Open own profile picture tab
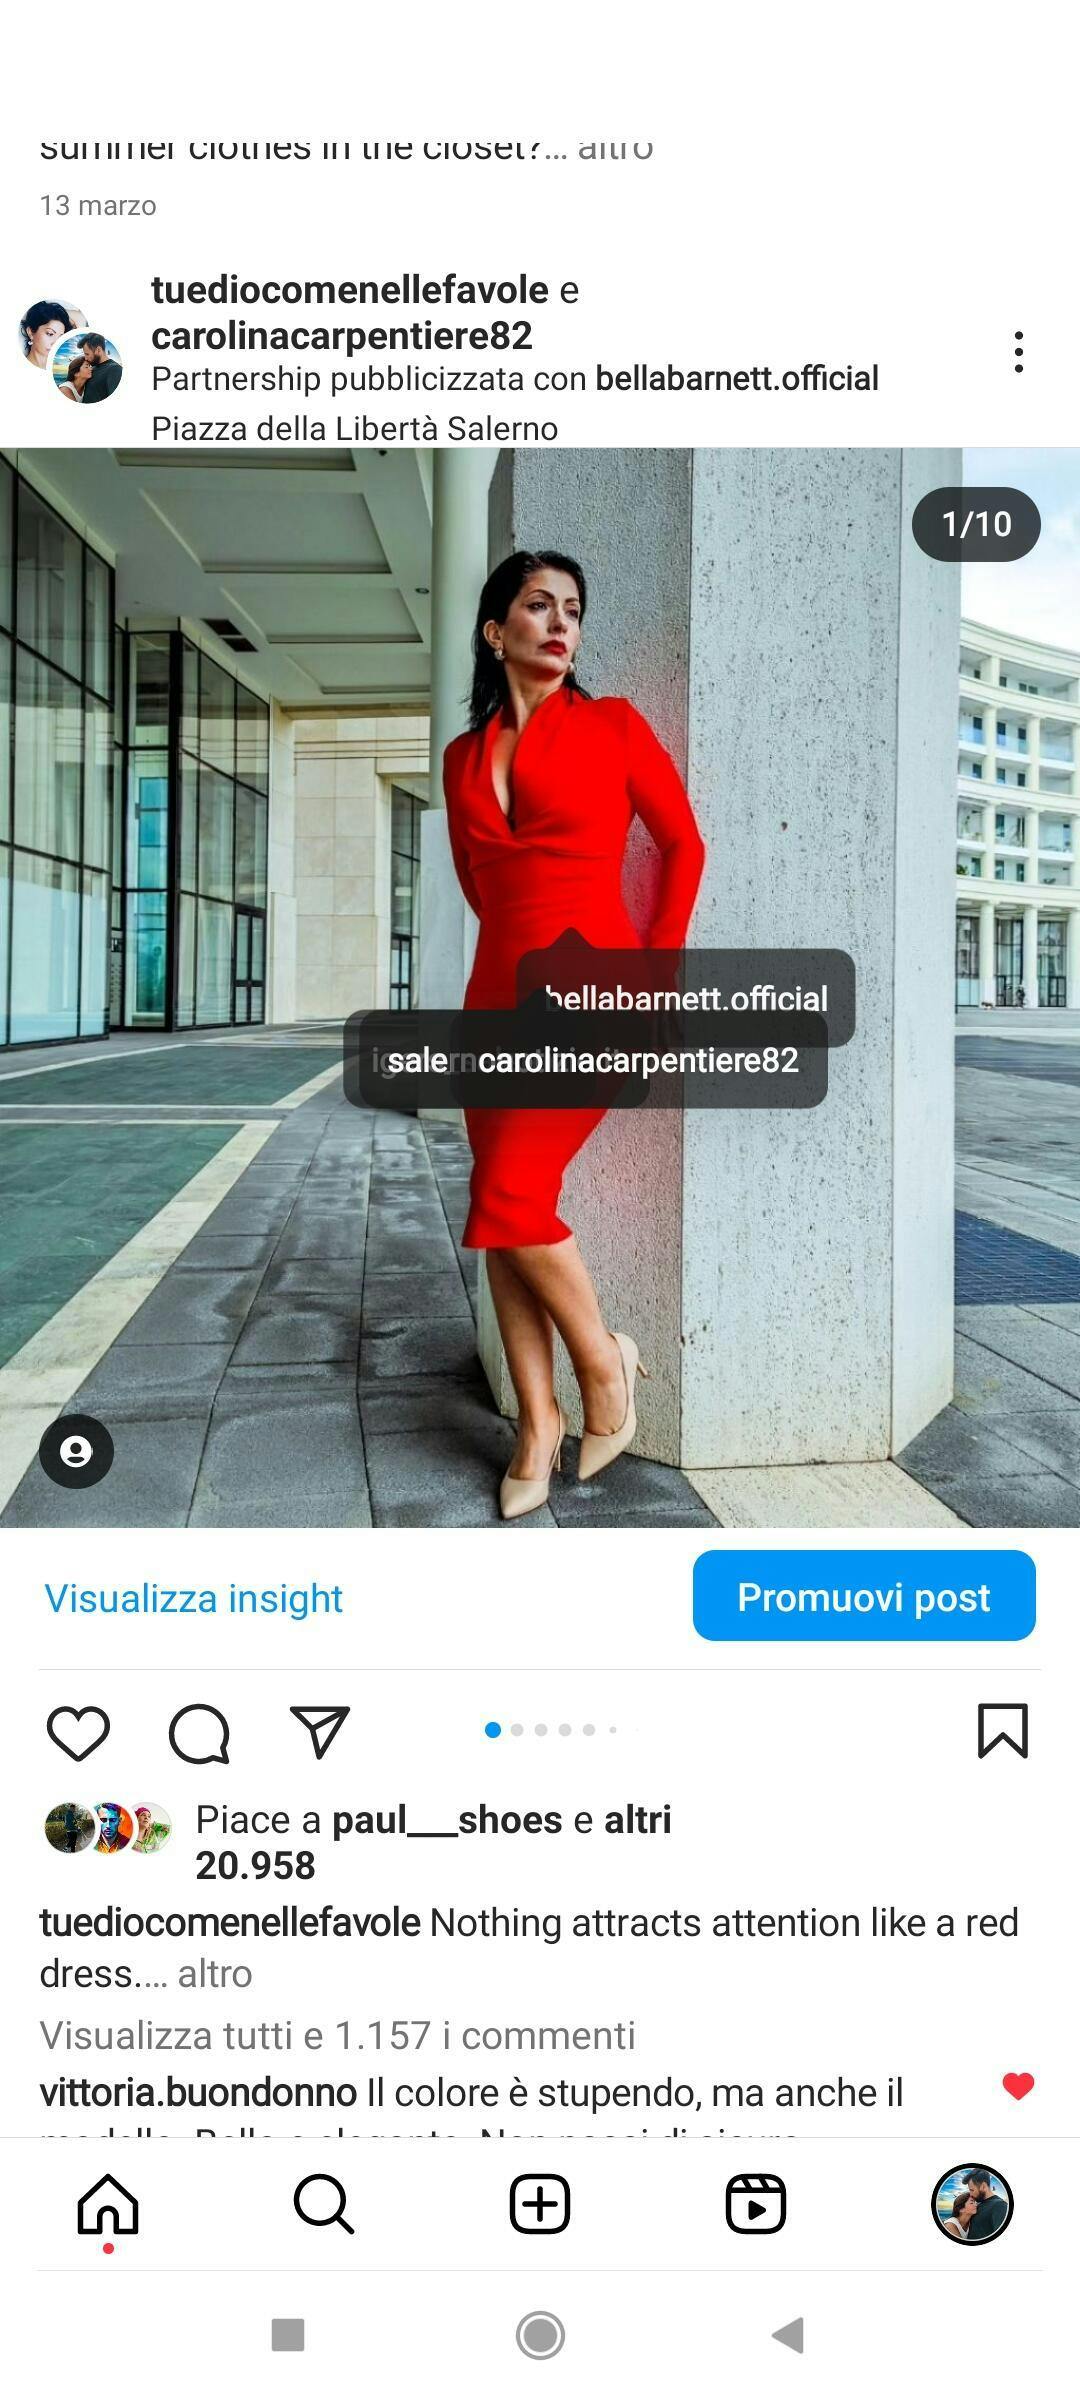The width and height of the screenshot is (1080, 2400). (x=972, y=2203)
